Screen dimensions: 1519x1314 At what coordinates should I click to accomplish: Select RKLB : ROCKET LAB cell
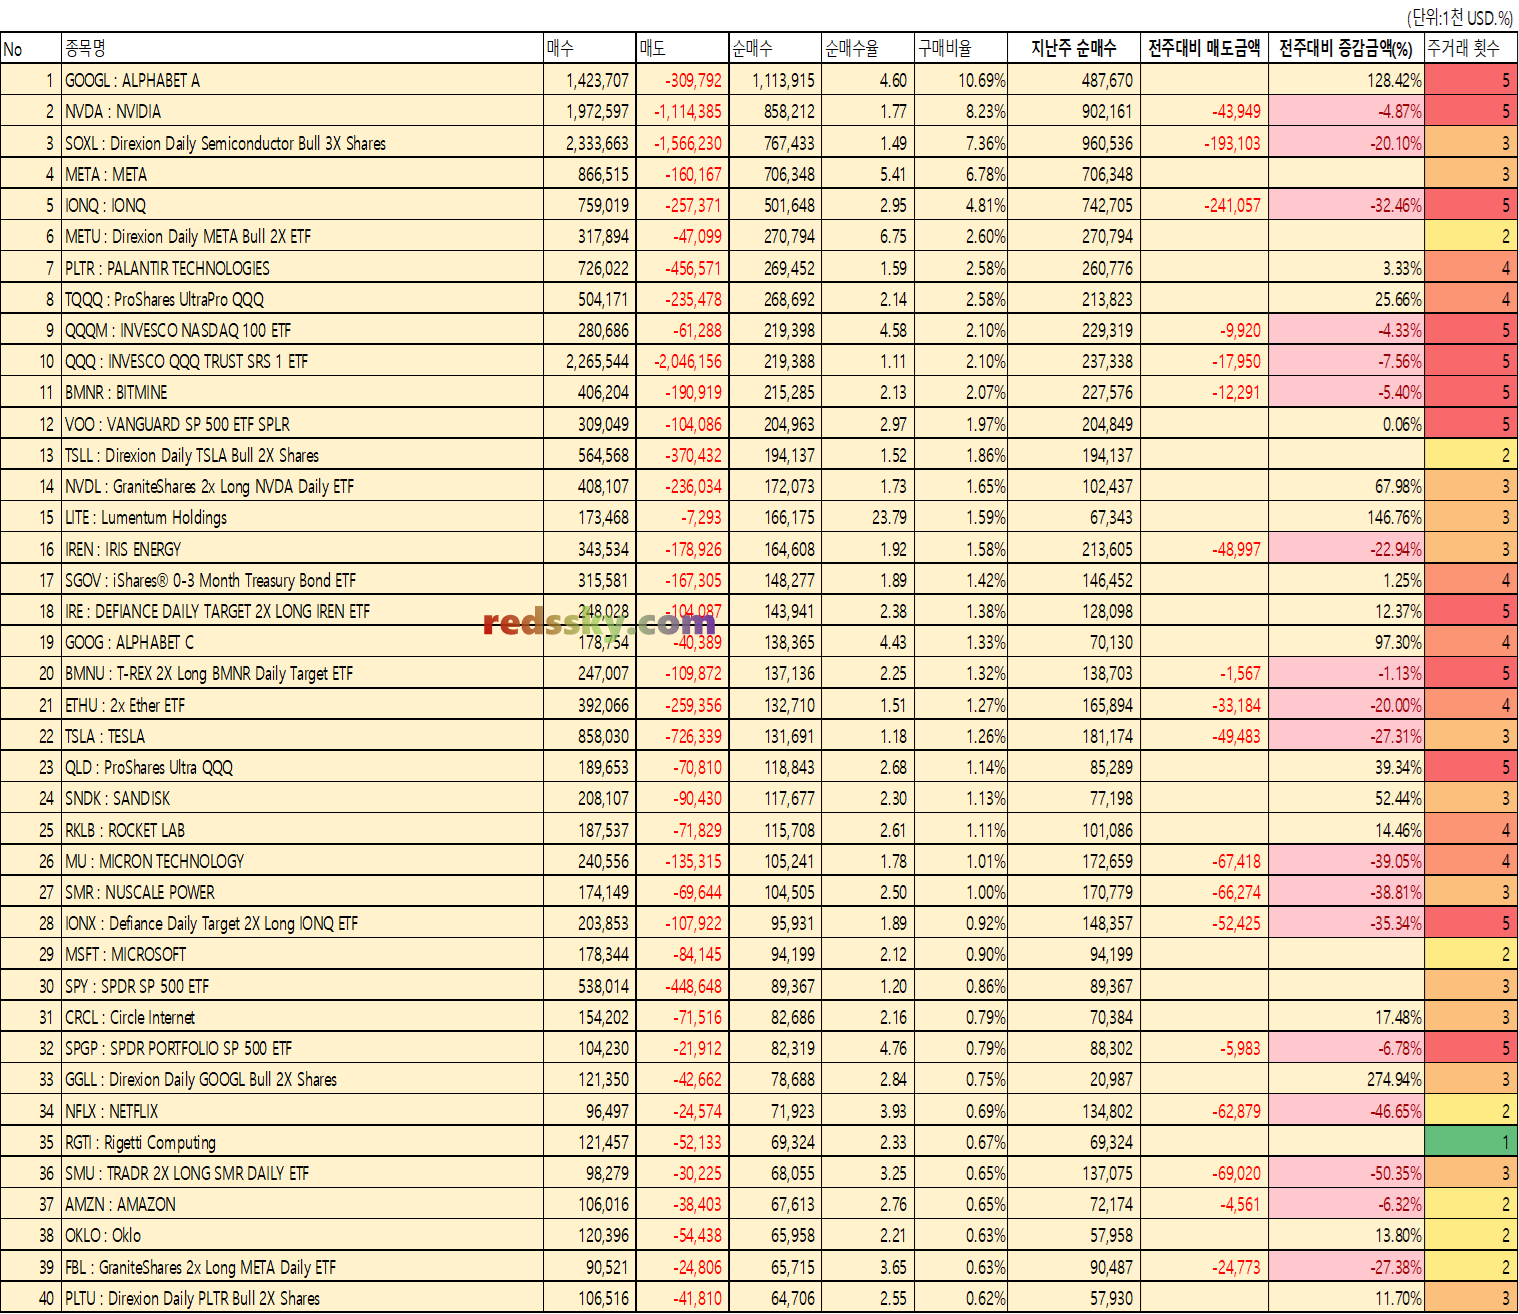coord(302,830)
